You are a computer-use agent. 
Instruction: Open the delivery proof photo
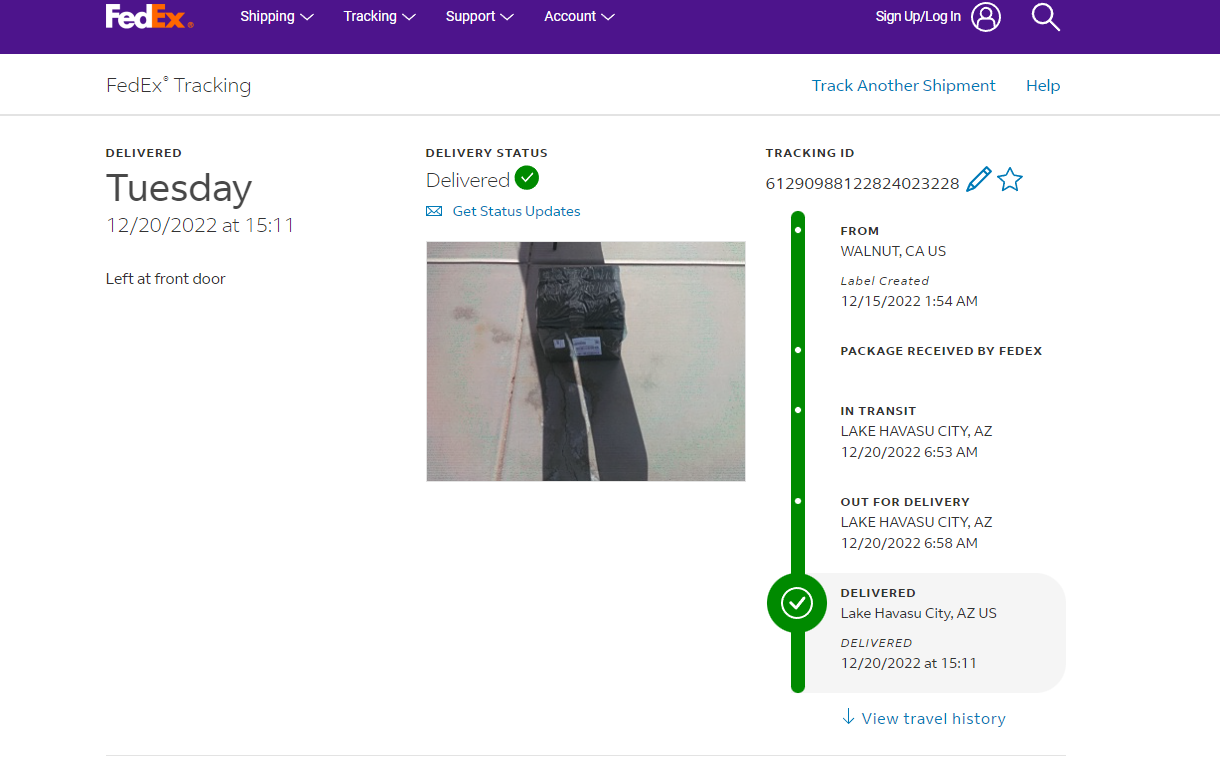pos(585,361)
